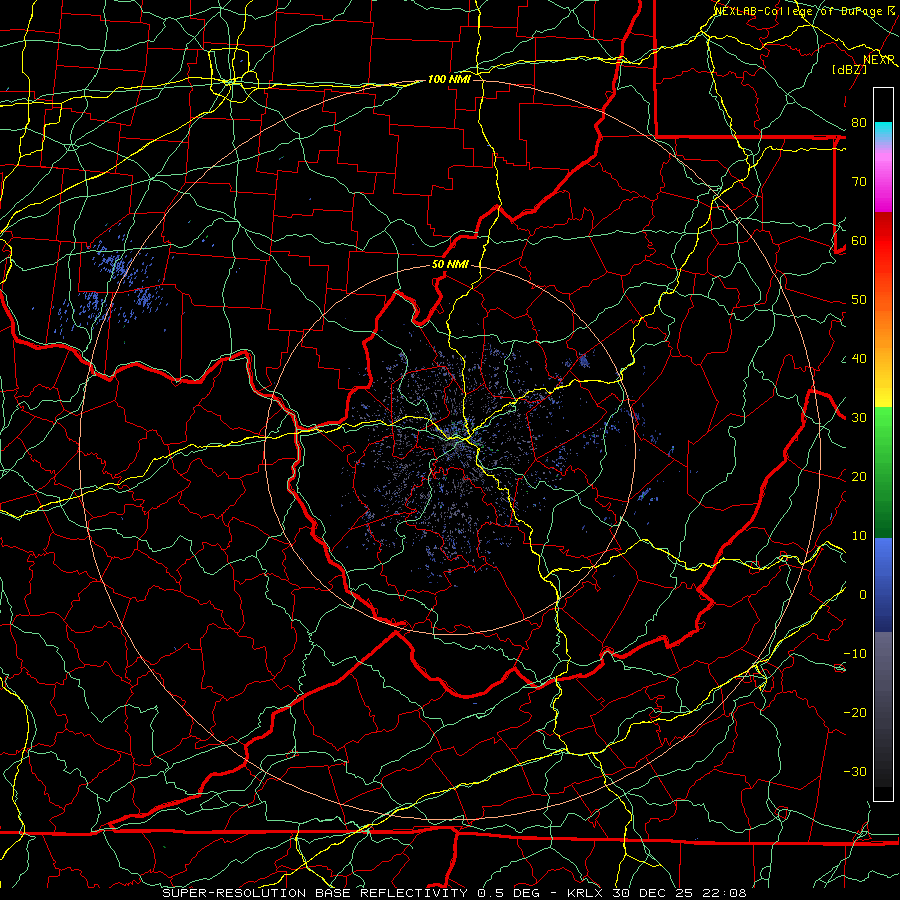Click the positive 10 value on the dBZ scale
Image resolution: width=900 pixels, height=900 pixels.
click(859, 536)
